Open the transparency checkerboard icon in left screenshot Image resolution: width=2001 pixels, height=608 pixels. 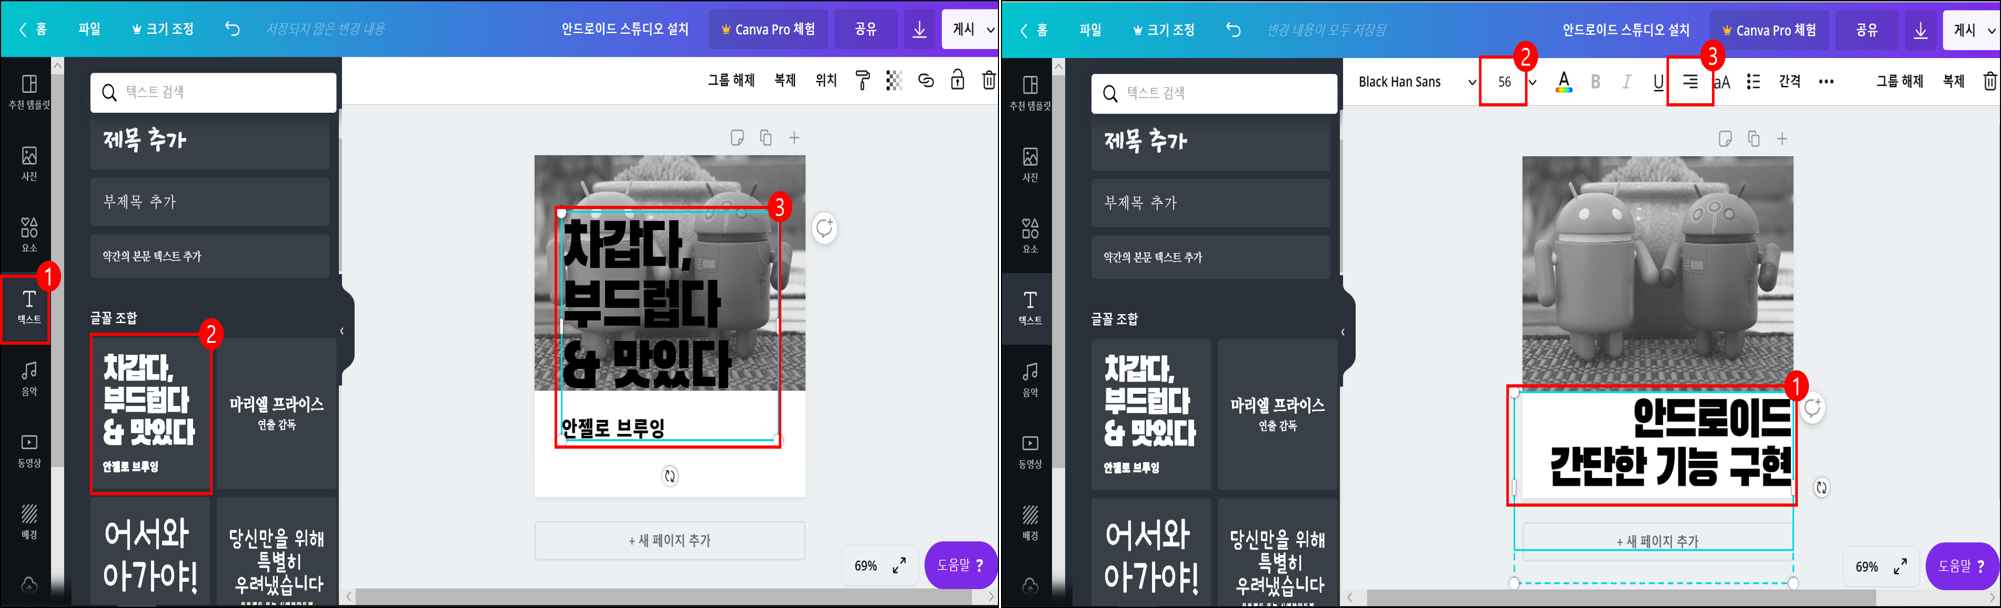(x=894, y=81)
